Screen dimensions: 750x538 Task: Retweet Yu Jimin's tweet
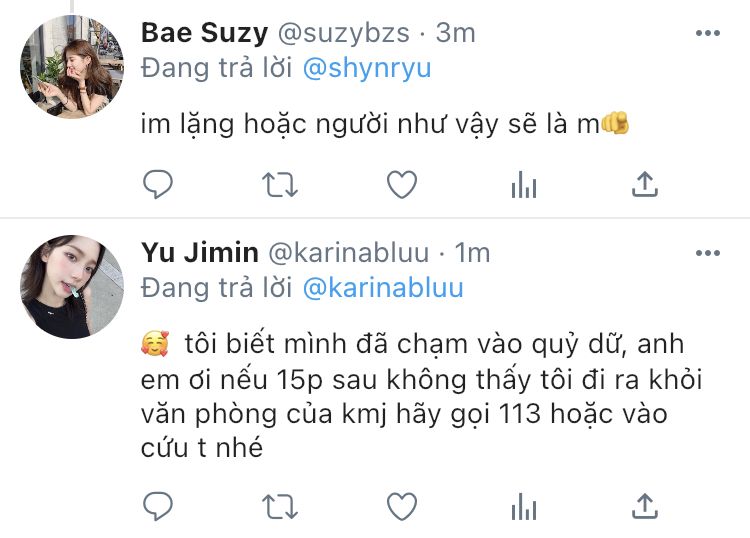280,506
